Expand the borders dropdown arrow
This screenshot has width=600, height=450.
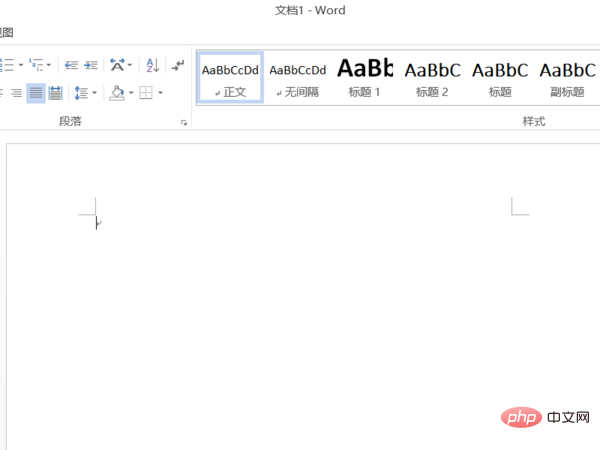160,93
